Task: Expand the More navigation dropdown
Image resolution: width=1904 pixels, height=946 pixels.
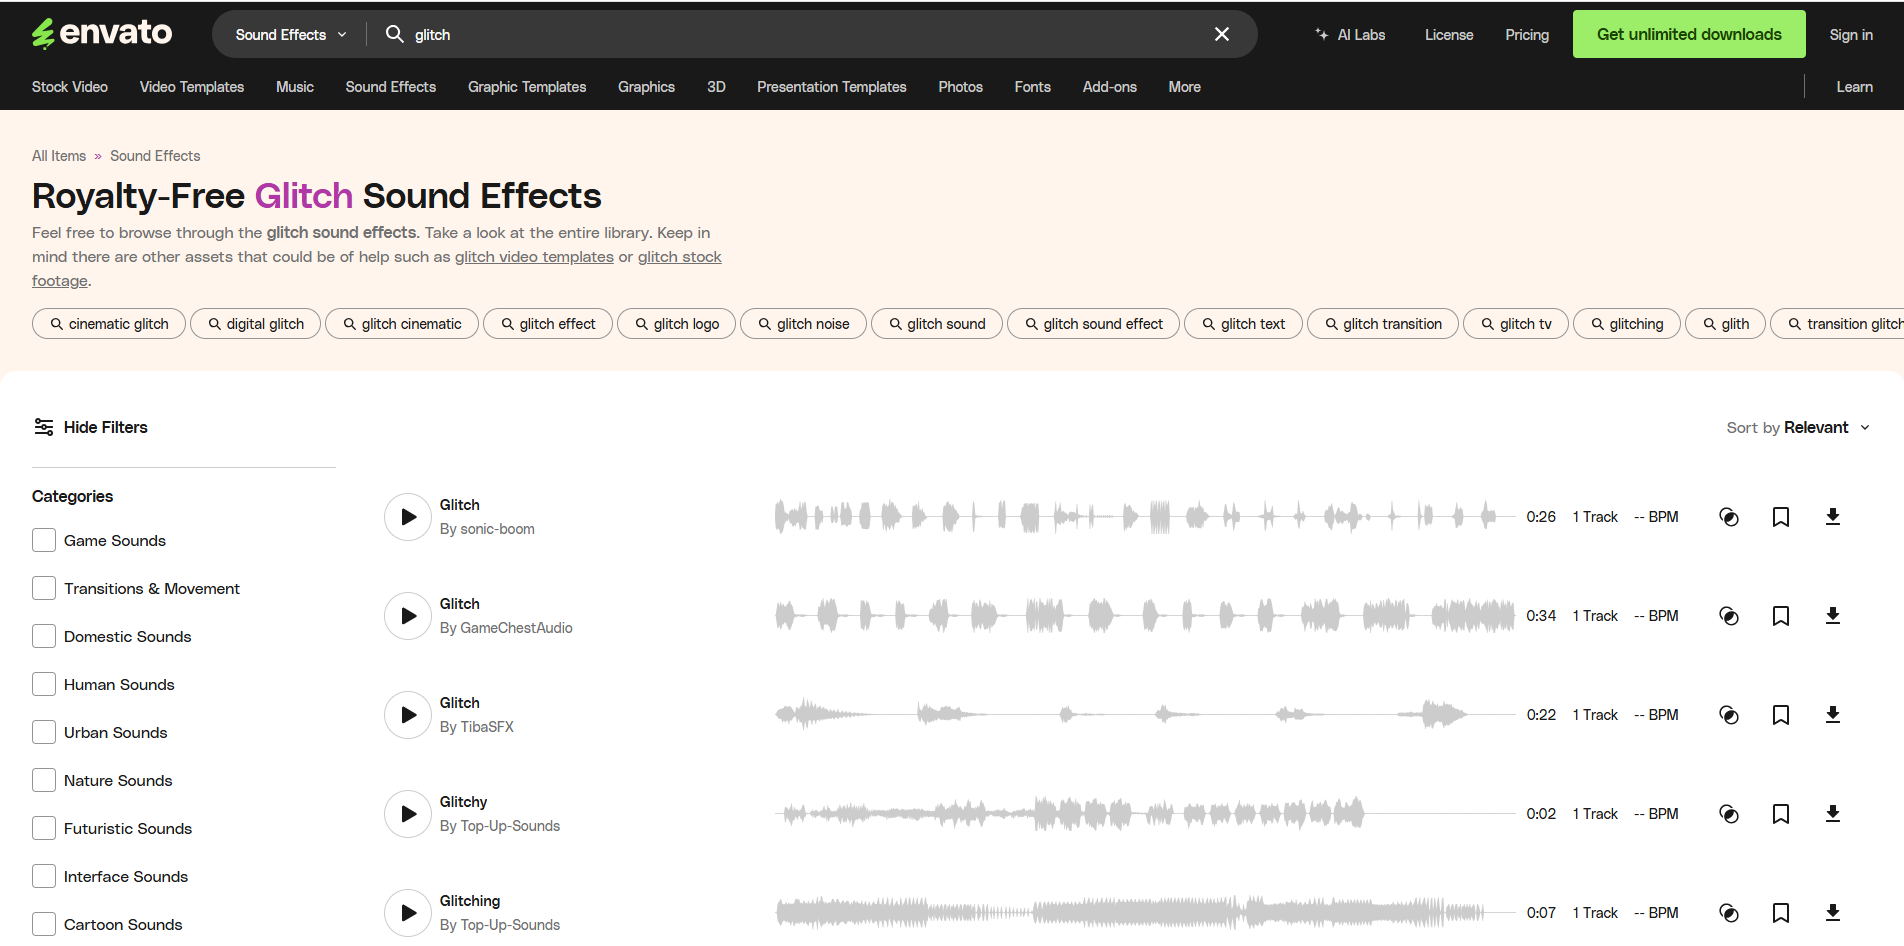Action: point(1183,87)
